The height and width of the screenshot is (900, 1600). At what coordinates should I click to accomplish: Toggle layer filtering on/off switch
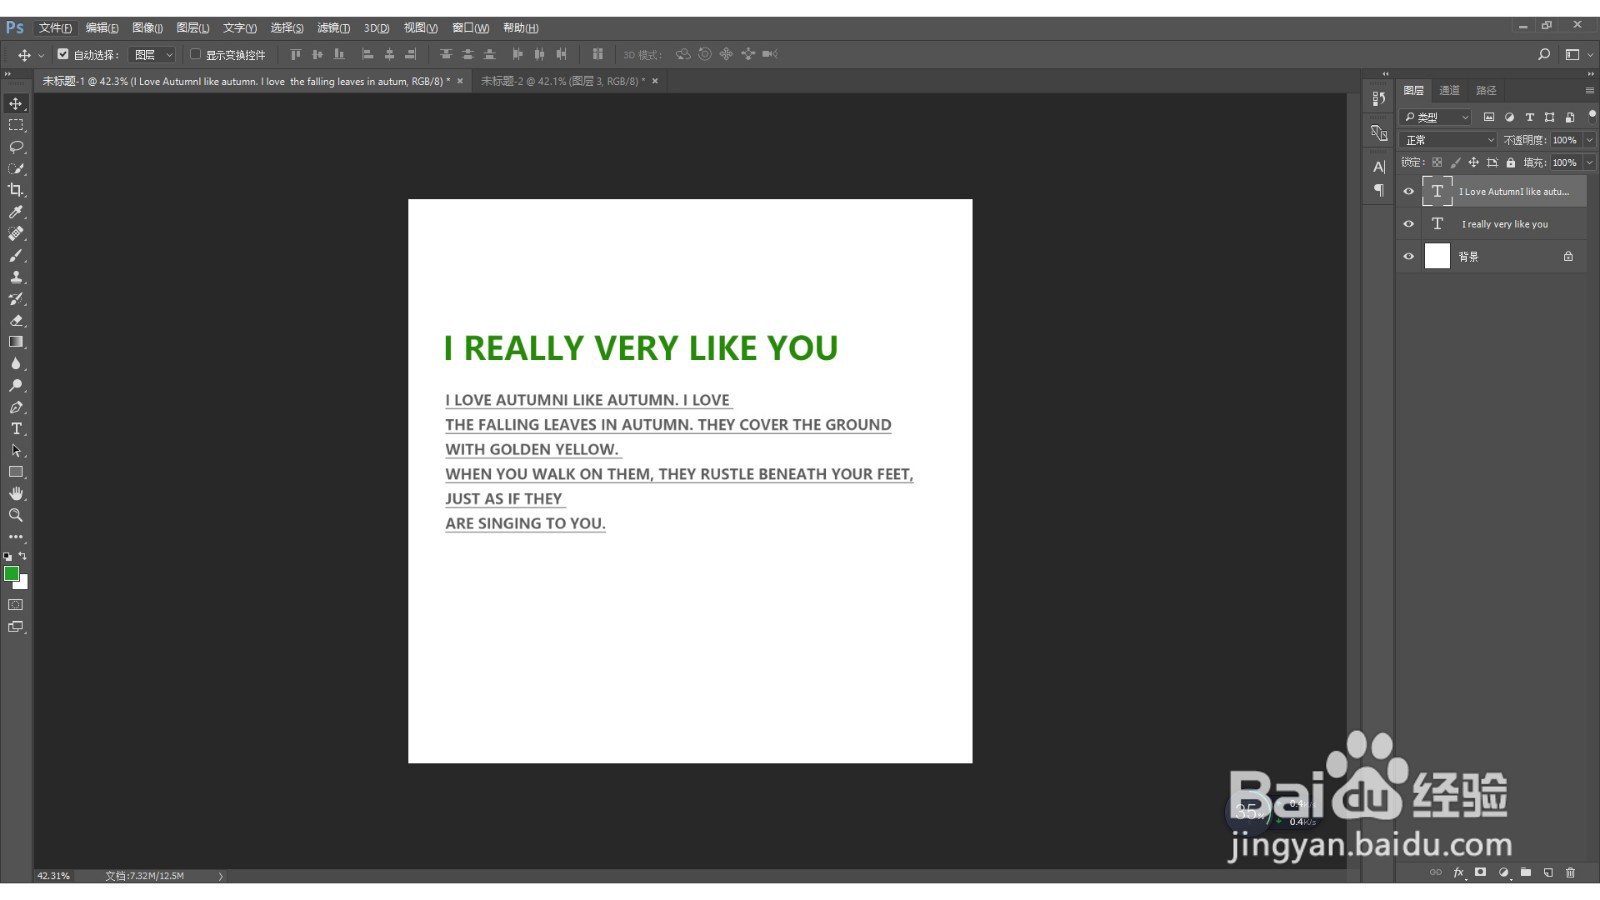click(x=1592, y=116)
